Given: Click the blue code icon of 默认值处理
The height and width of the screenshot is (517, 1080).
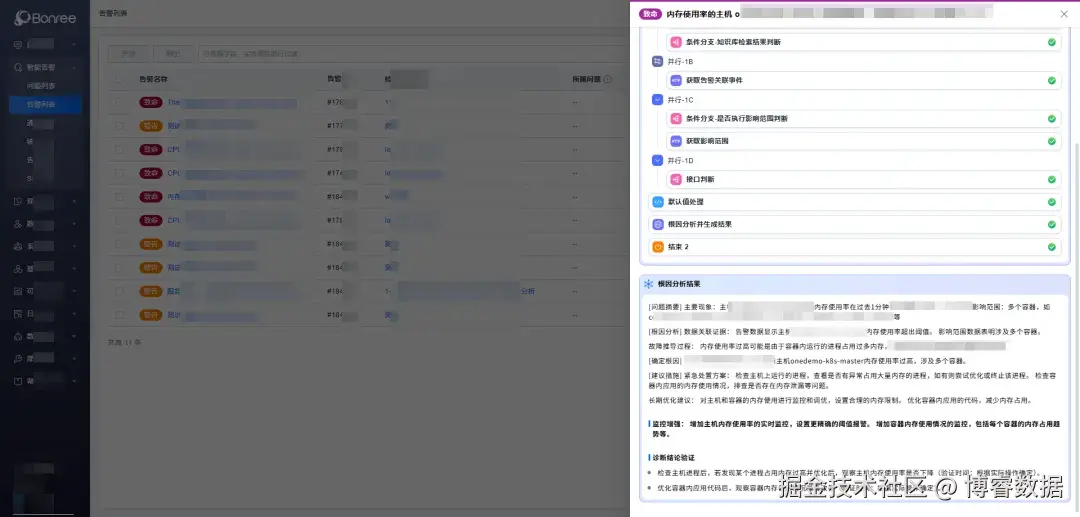Looking at the screenshot, I should tap(658, 202).
